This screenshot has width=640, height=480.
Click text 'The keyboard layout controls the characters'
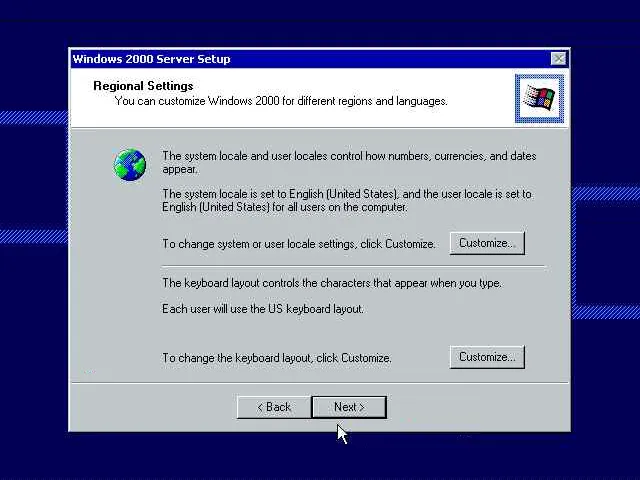pyautogui.click(x=267, y=283)
